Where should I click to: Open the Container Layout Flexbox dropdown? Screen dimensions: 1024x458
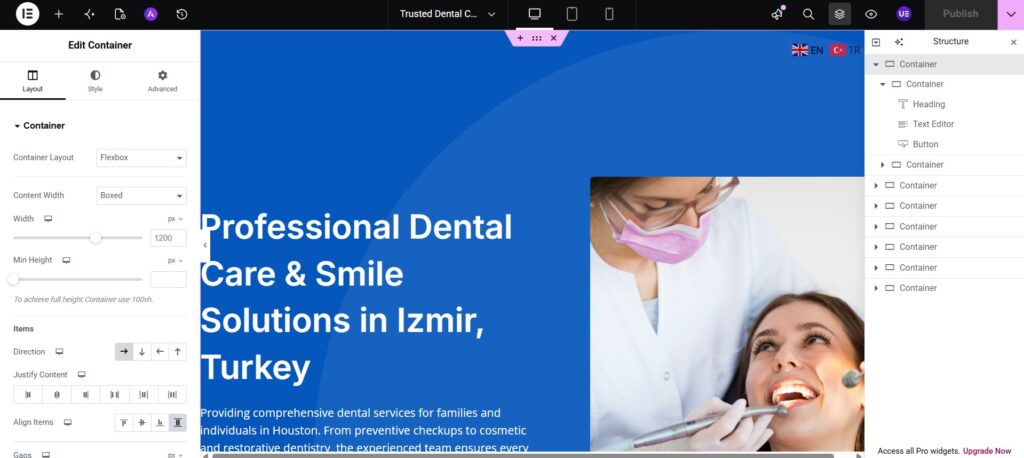(x=142, y=157)
